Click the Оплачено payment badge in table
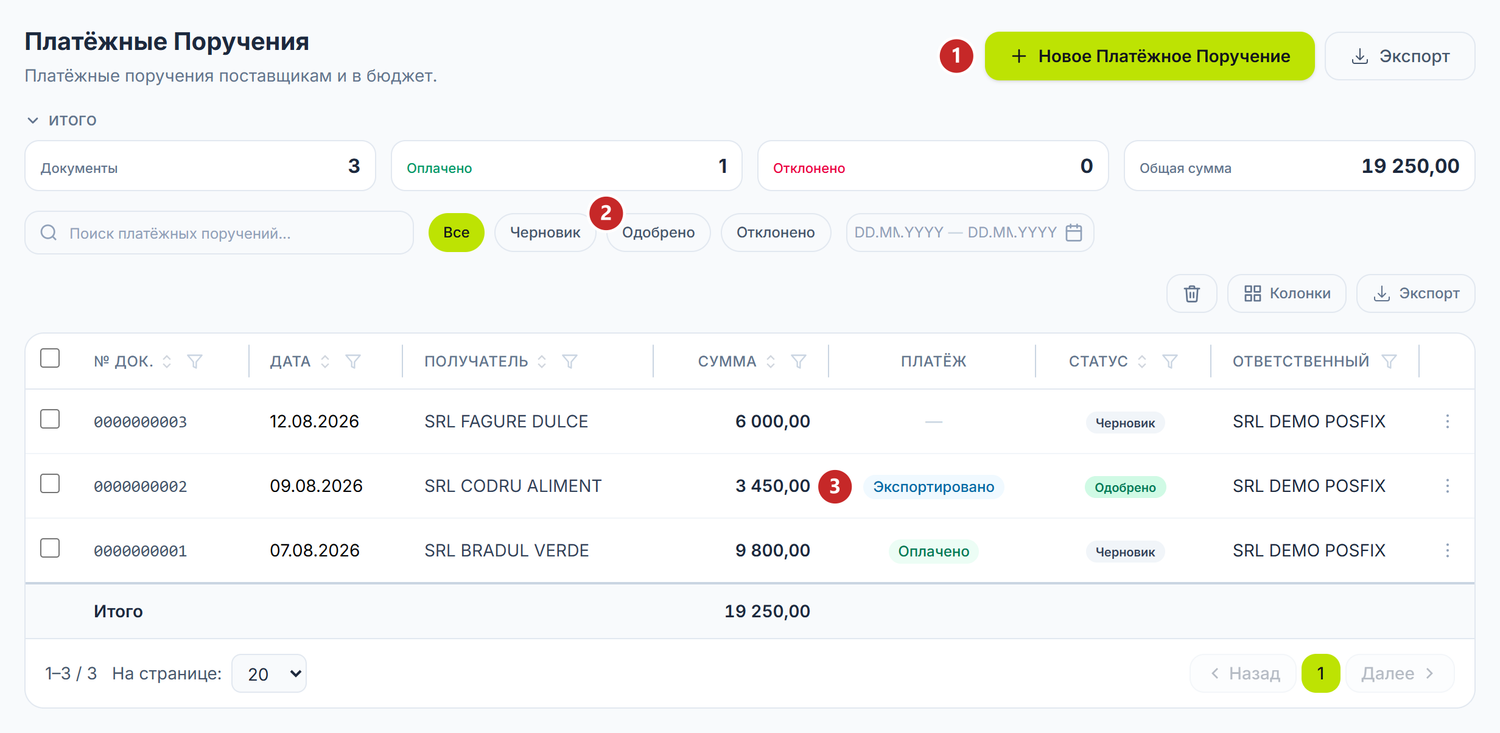Image resolution: width=1500 pixels, height=733 pixels. tap(934, 551)
